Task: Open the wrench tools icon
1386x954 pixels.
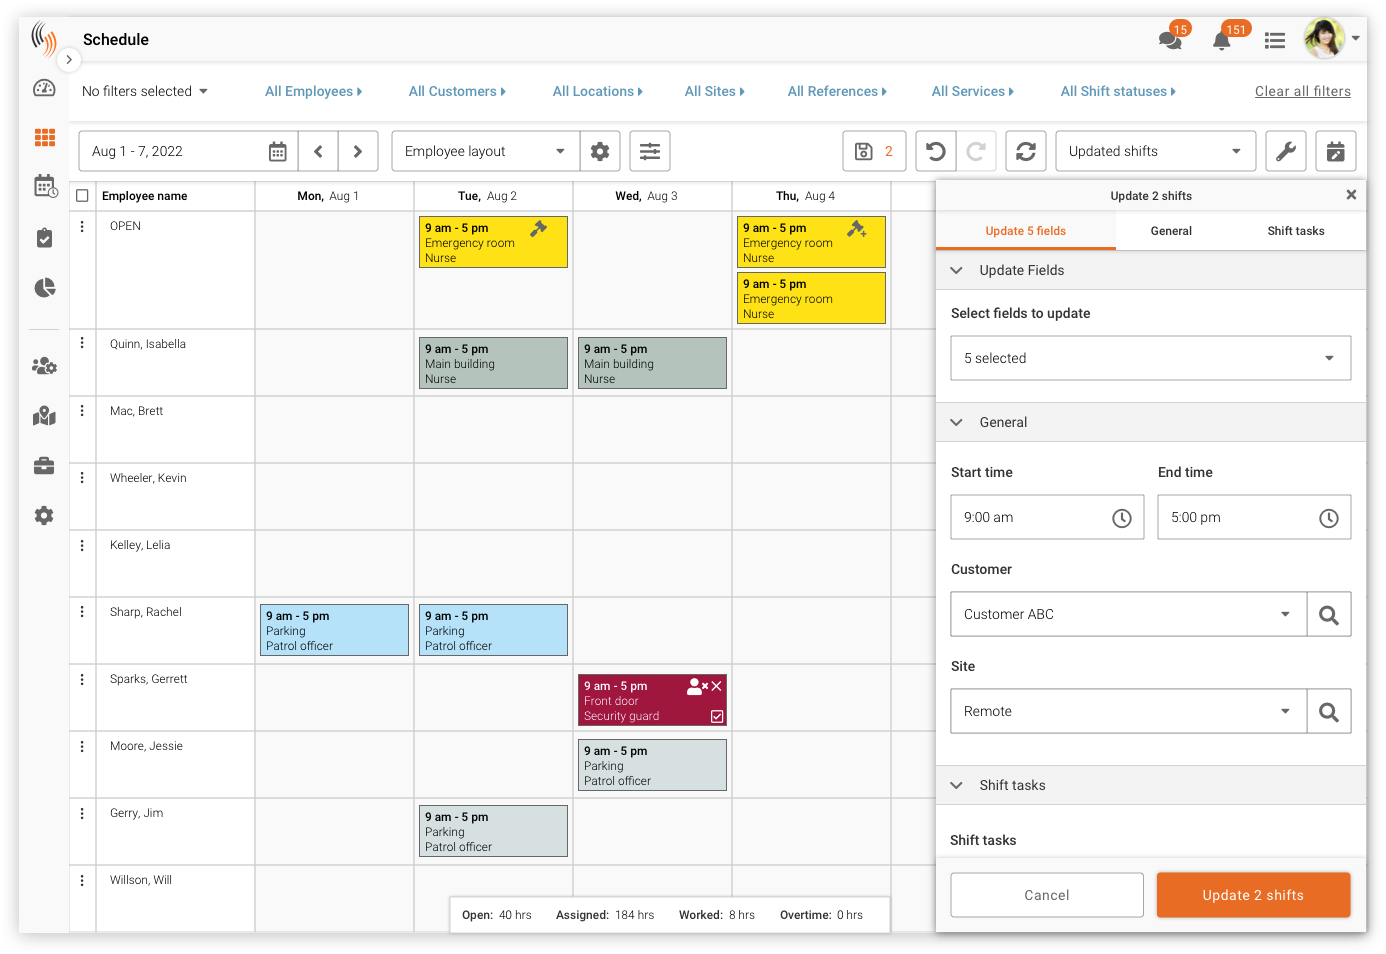Action: click(1286, 151)
